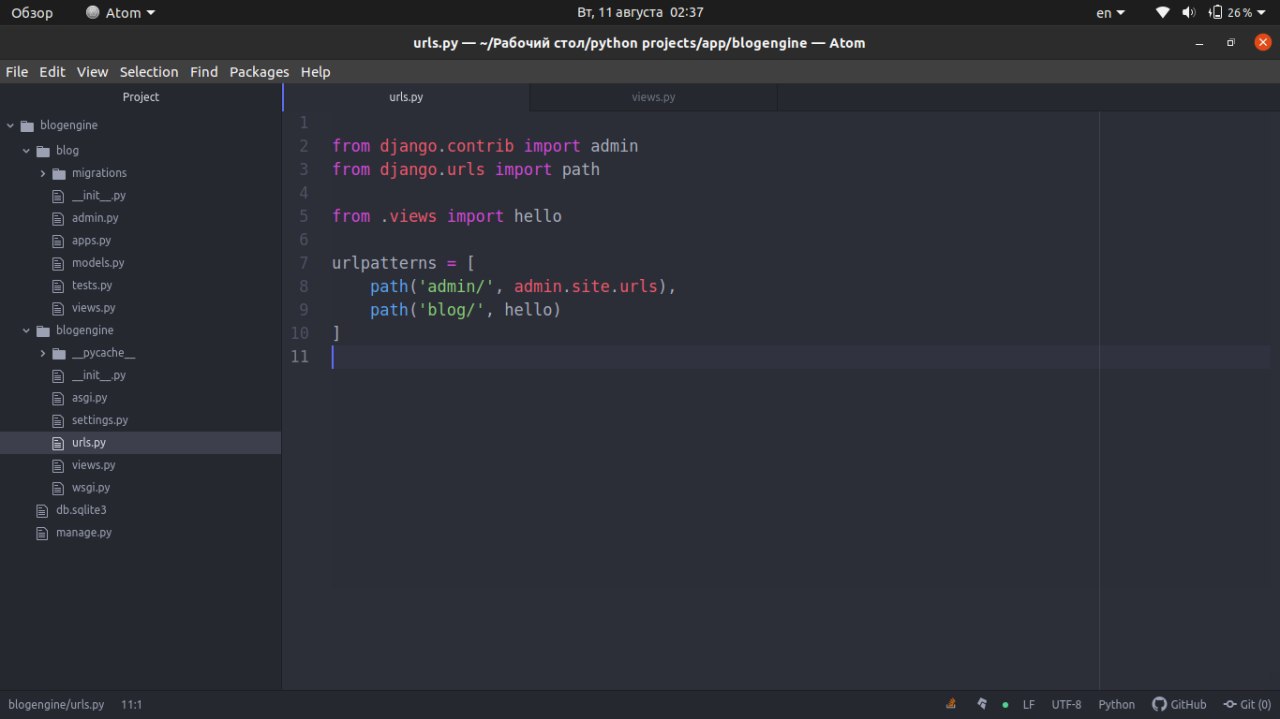Open the Packages menu

pos(259,72)
